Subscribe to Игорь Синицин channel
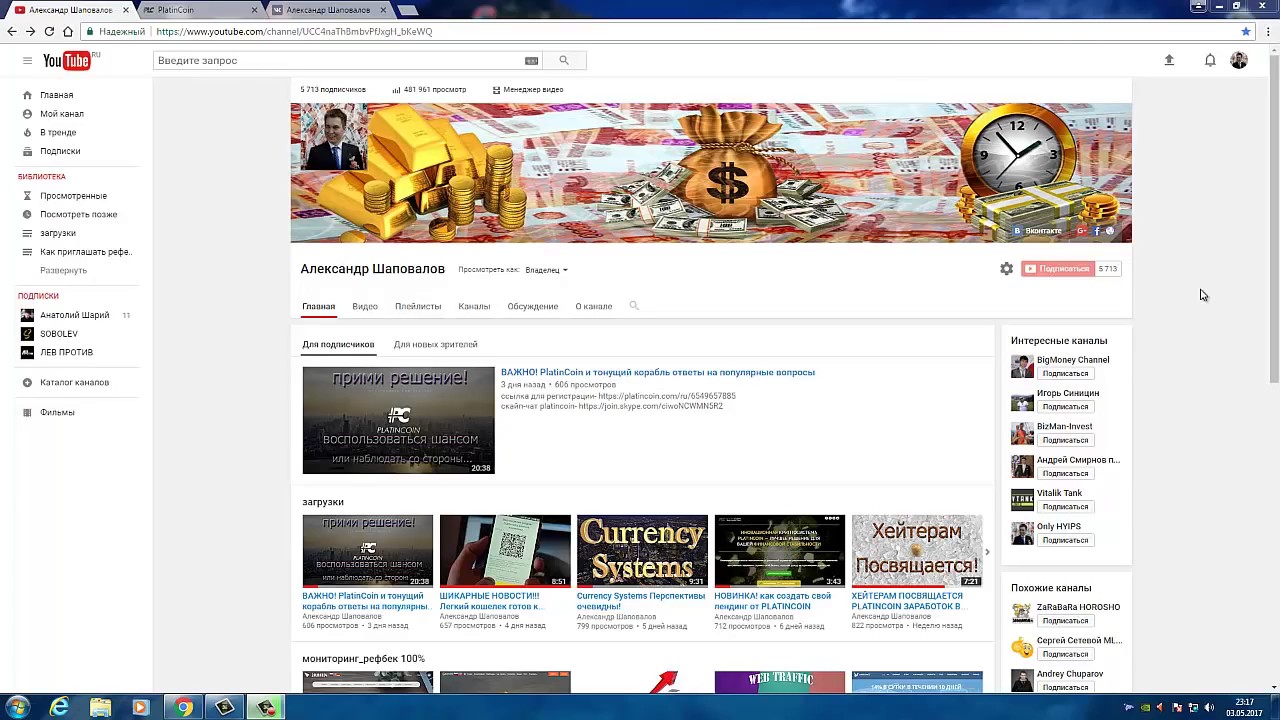 1065,407
